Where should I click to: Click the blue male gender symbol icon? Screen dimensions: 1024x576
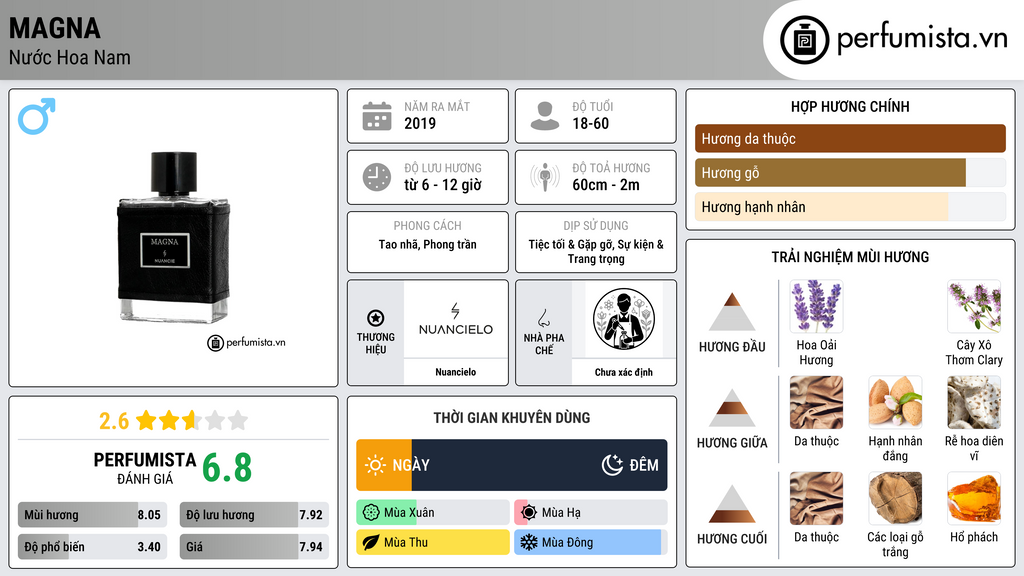coord(37,116)
